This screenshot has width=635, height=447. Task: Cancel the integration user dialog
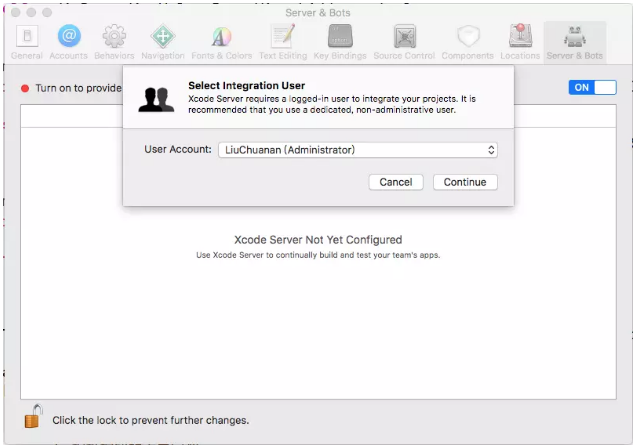coord(396,182)
